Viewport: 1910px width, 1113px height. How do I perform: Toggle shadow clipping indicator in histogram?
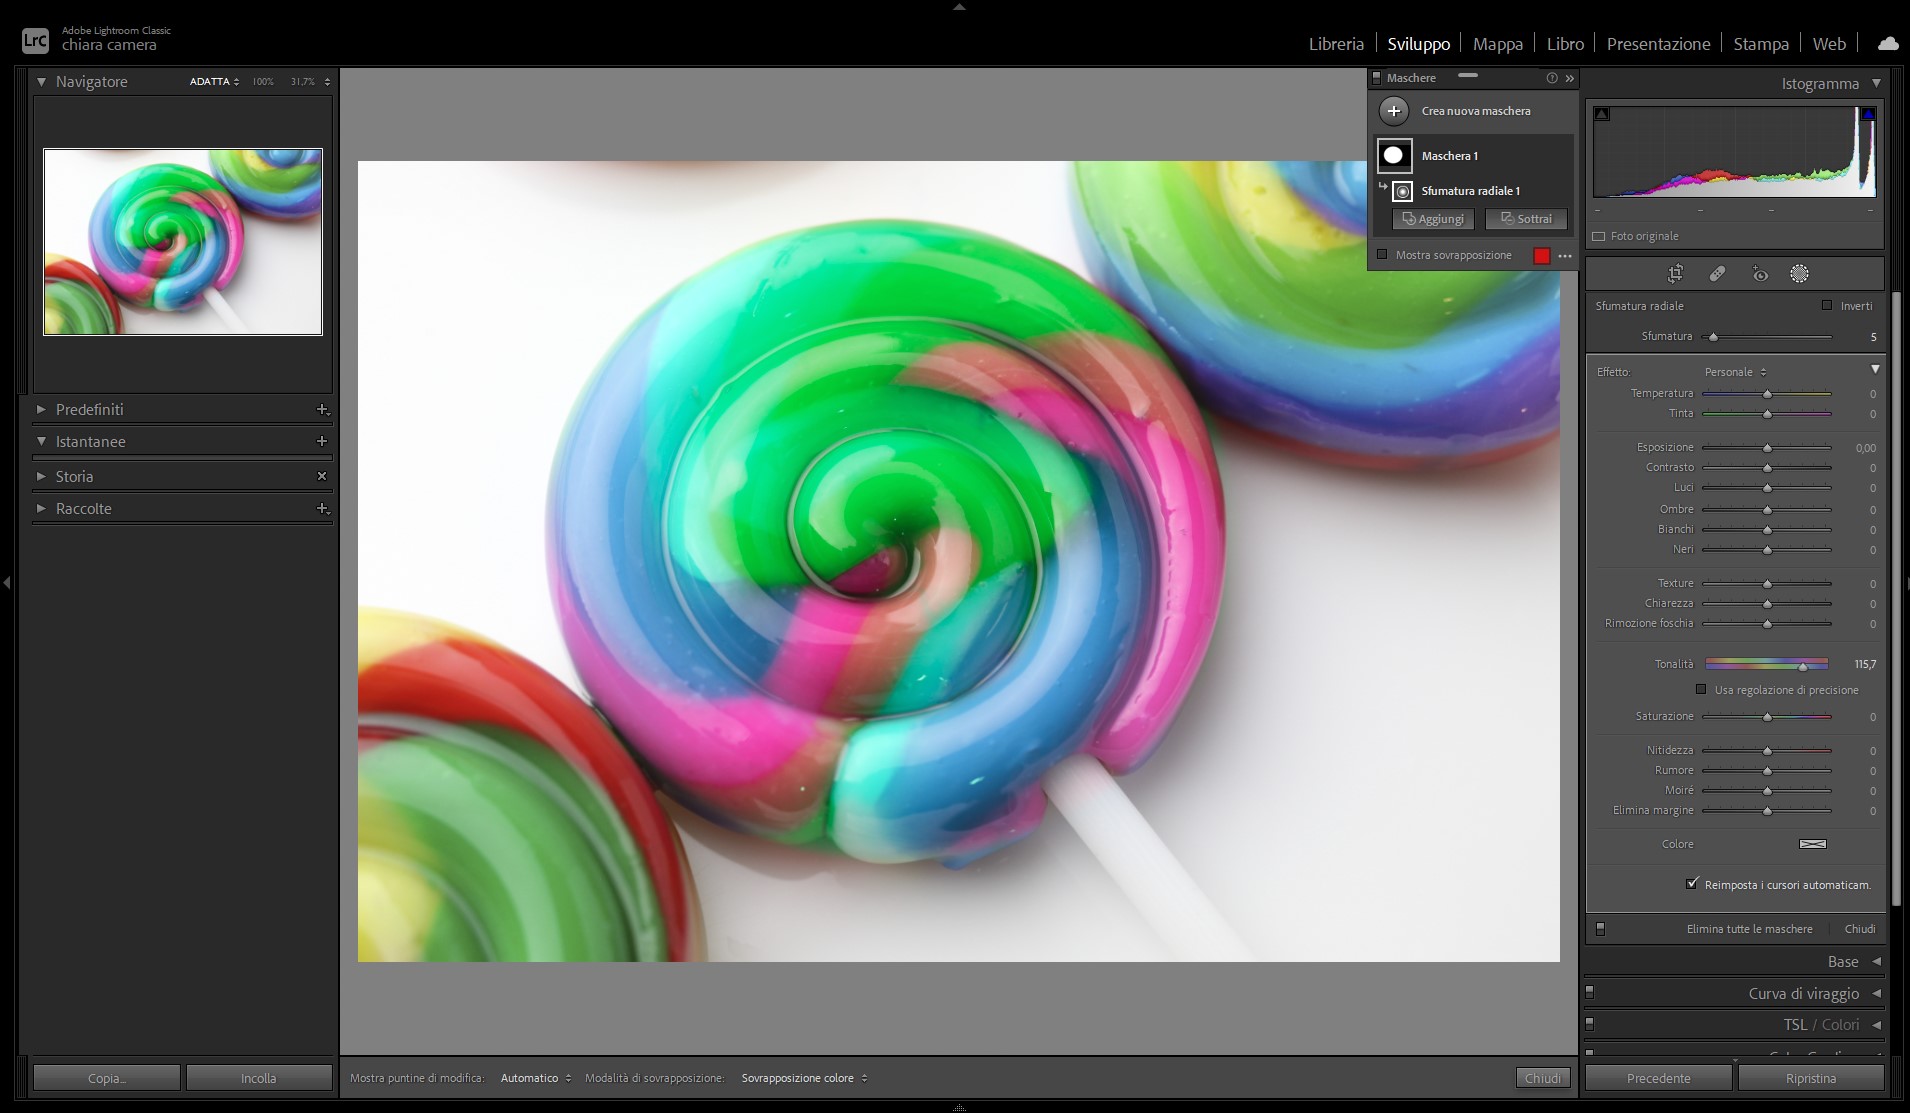pos(1602,114)
